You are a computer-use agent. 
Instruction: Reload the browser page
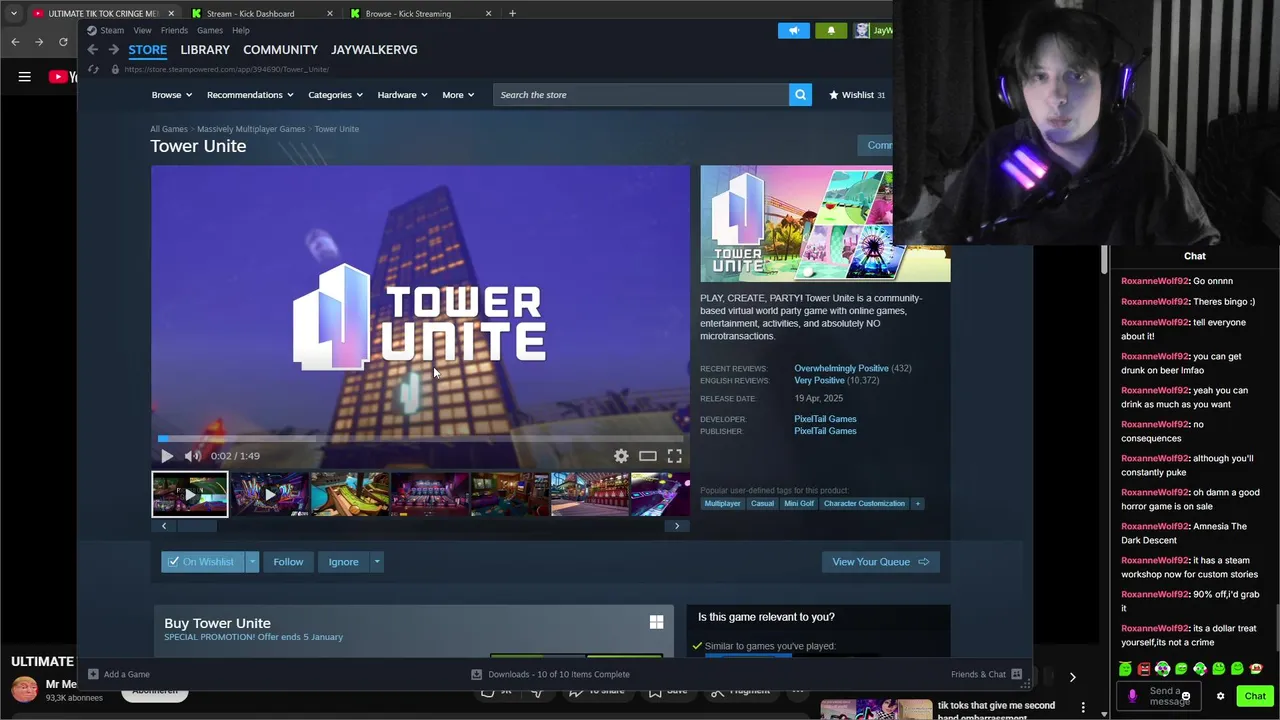pos(63,41)
